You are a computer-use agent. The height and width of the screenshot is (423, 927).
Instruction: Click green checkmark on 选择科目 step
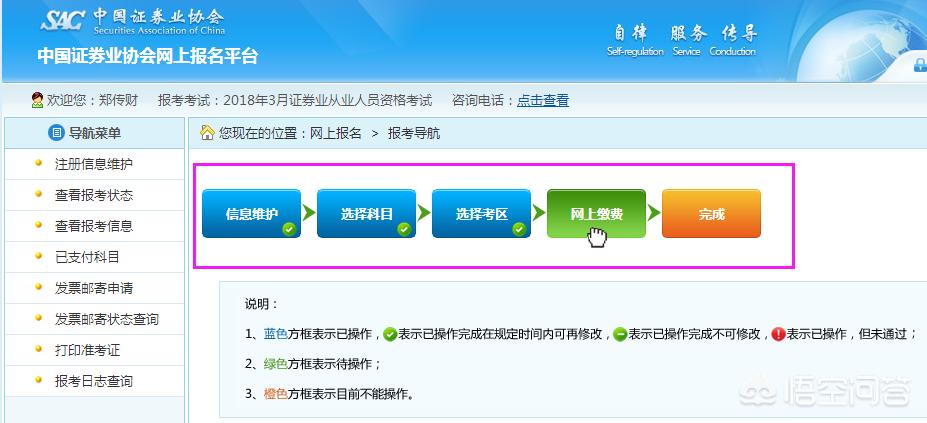[x=404, y=229]
